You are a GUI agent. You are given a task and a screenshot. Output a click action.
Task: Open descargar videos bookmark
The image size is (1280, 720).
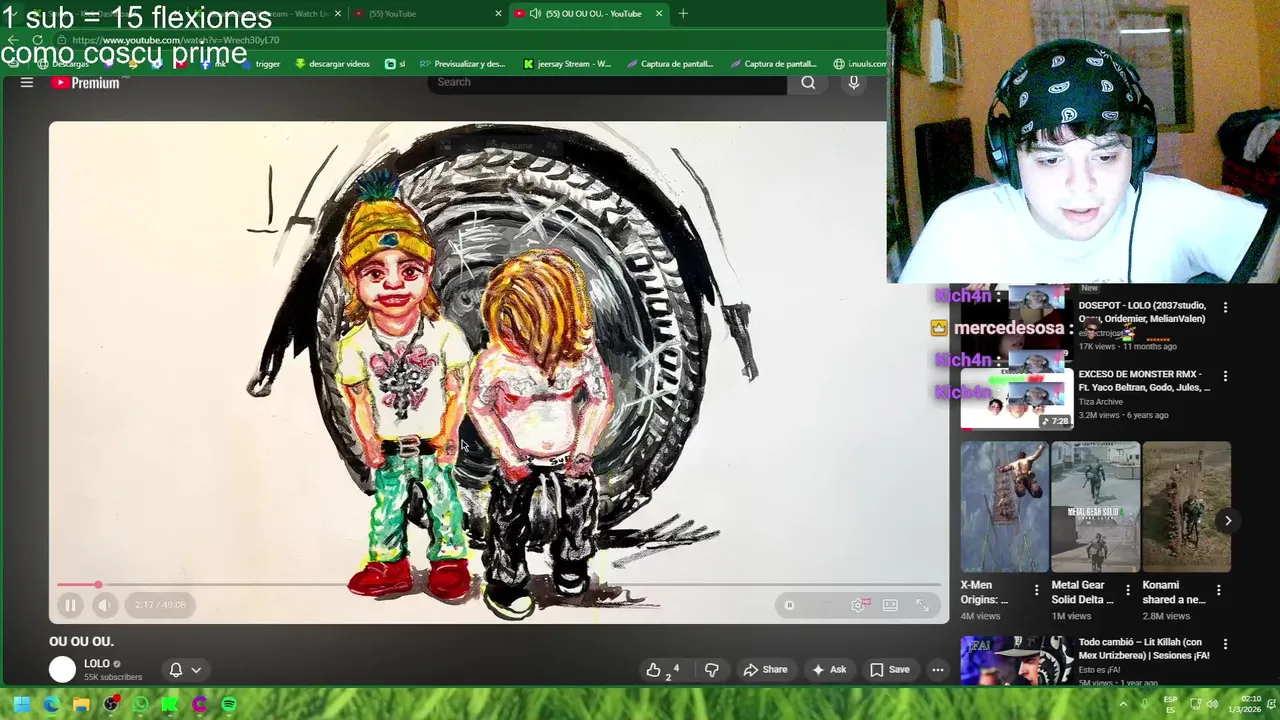(x=332, y=64)
